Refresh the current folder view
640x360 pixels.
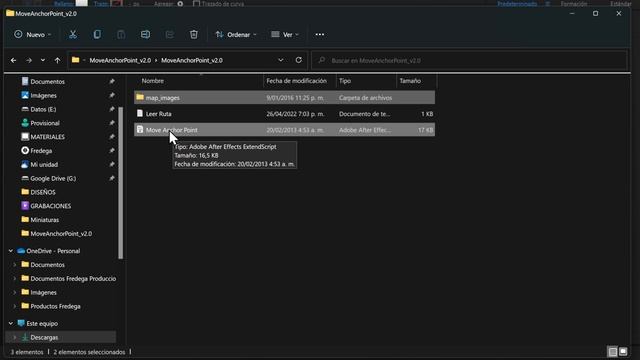pos(298,60)
